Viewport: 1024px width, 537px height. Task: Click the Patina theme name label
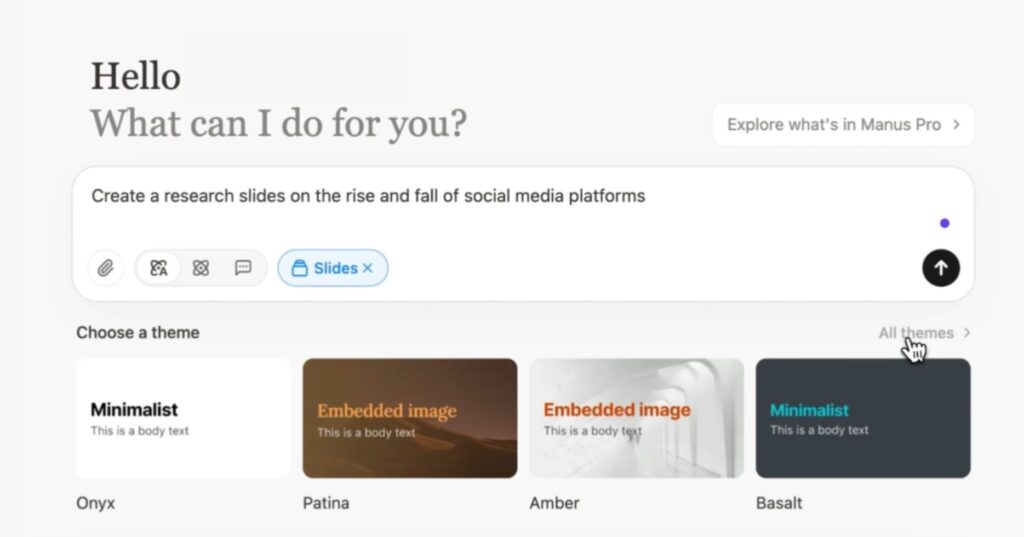[326, 503]
